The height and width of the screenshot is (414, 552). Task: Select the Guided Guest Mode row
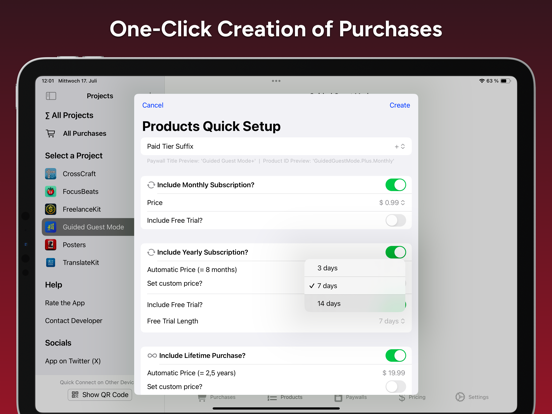88,227
